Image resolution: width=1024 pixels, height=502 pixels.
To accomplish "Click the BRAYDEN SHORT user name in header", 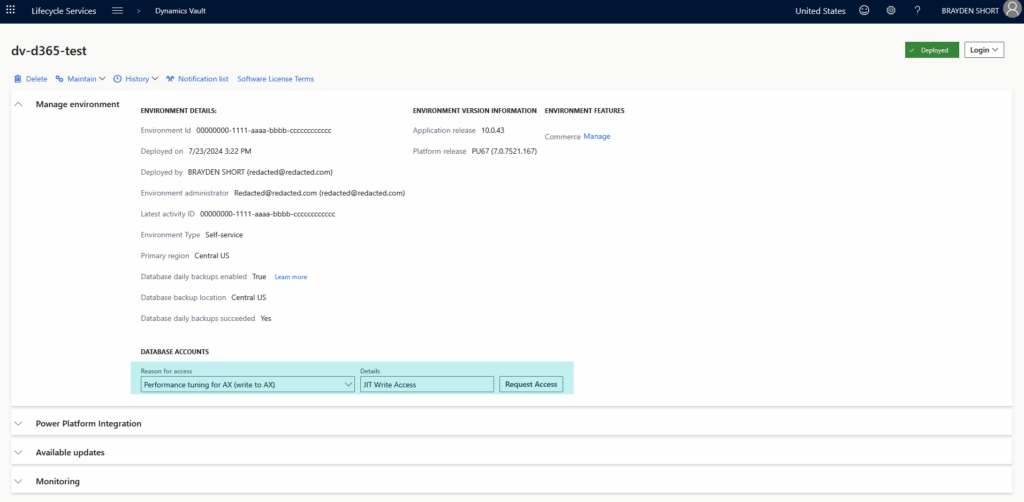I will tap(970, 10).
